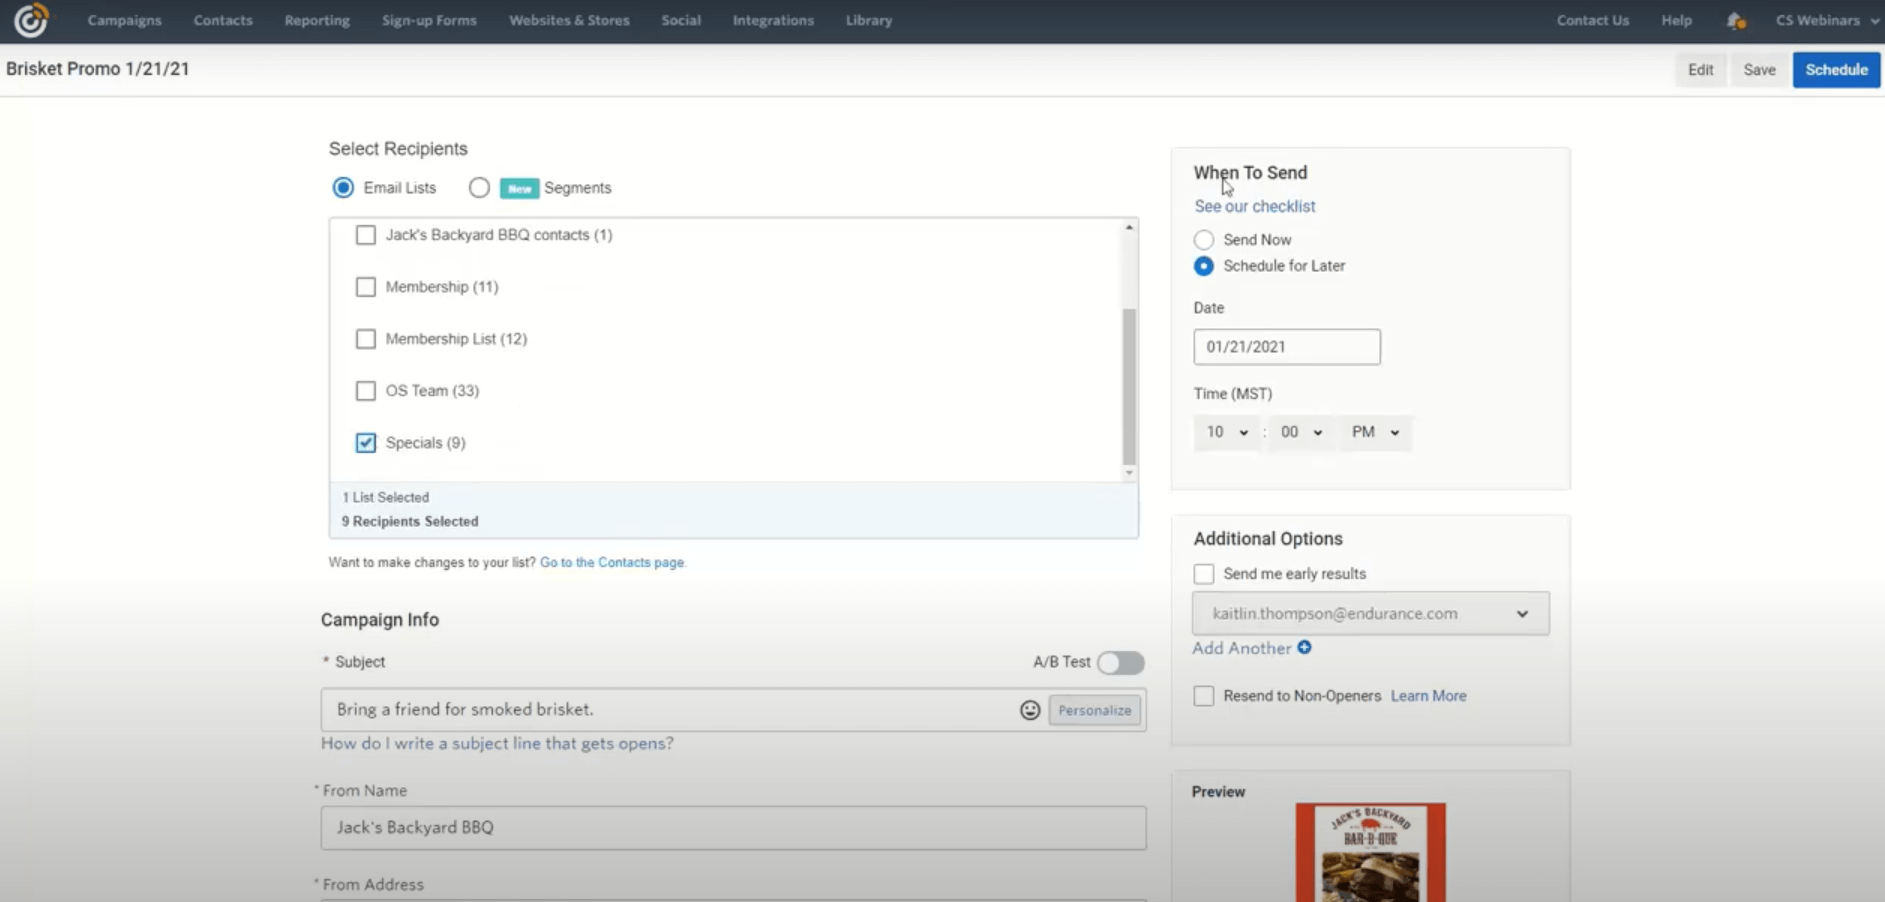1885x902 pixels.
Task: Click the plus icon beside Add Another
Action: tap(1304, 648)
